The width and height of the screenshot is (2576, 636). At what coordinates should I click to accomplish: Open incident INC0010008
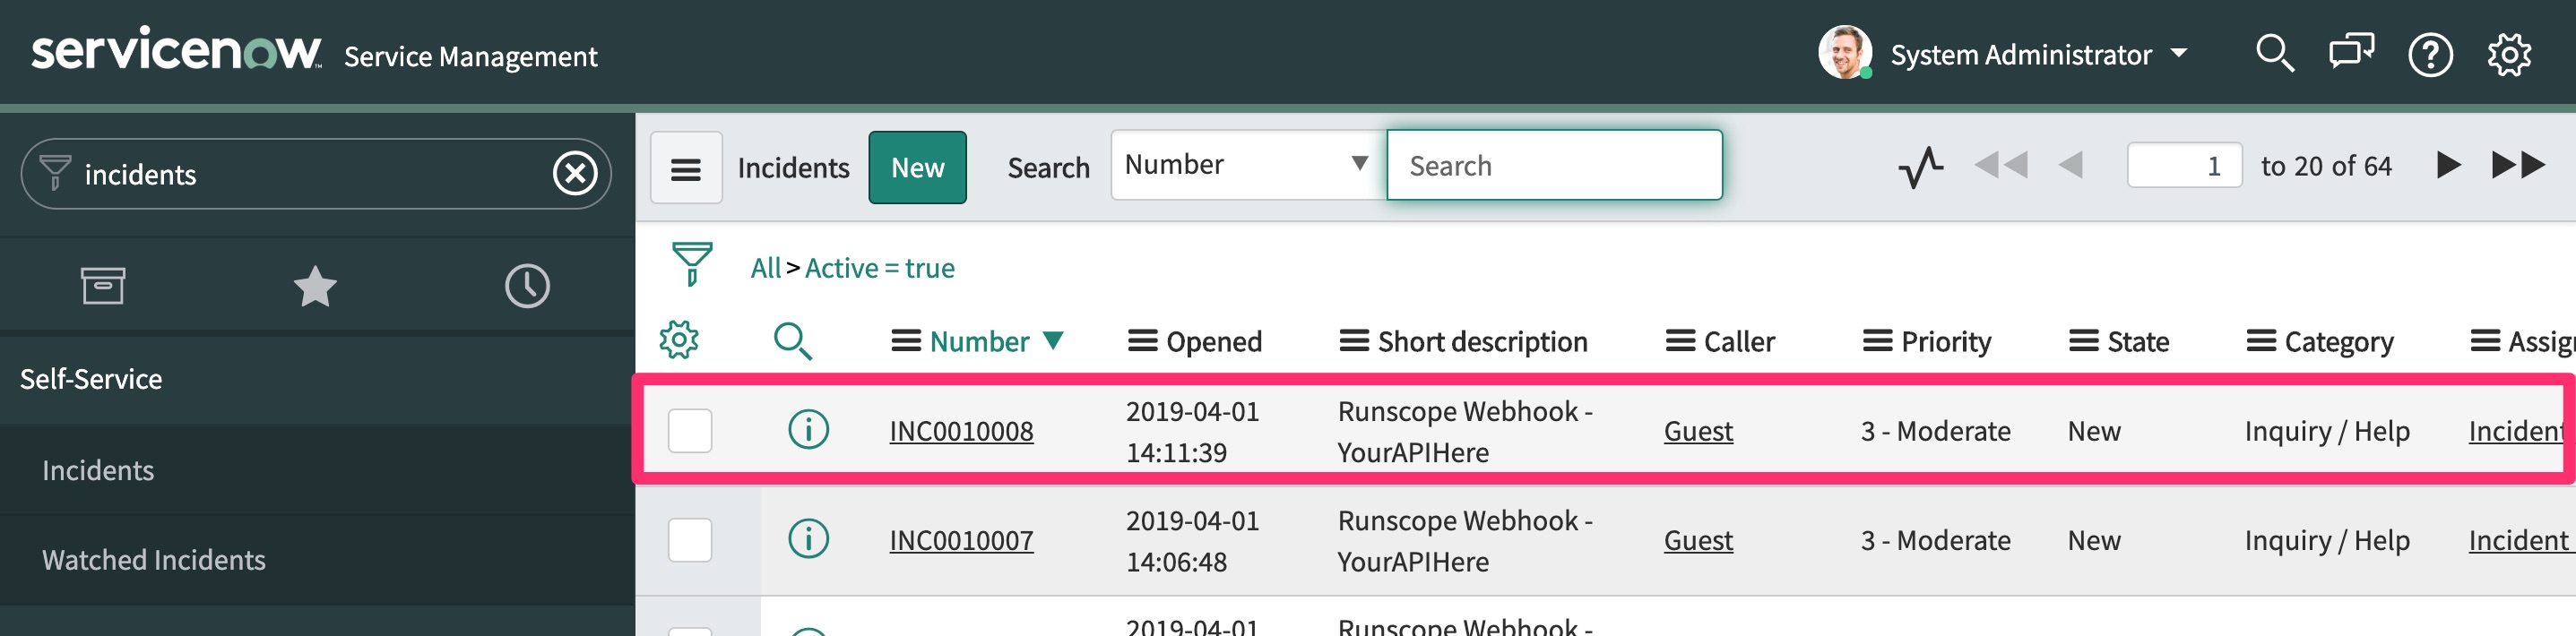(961, 431)
